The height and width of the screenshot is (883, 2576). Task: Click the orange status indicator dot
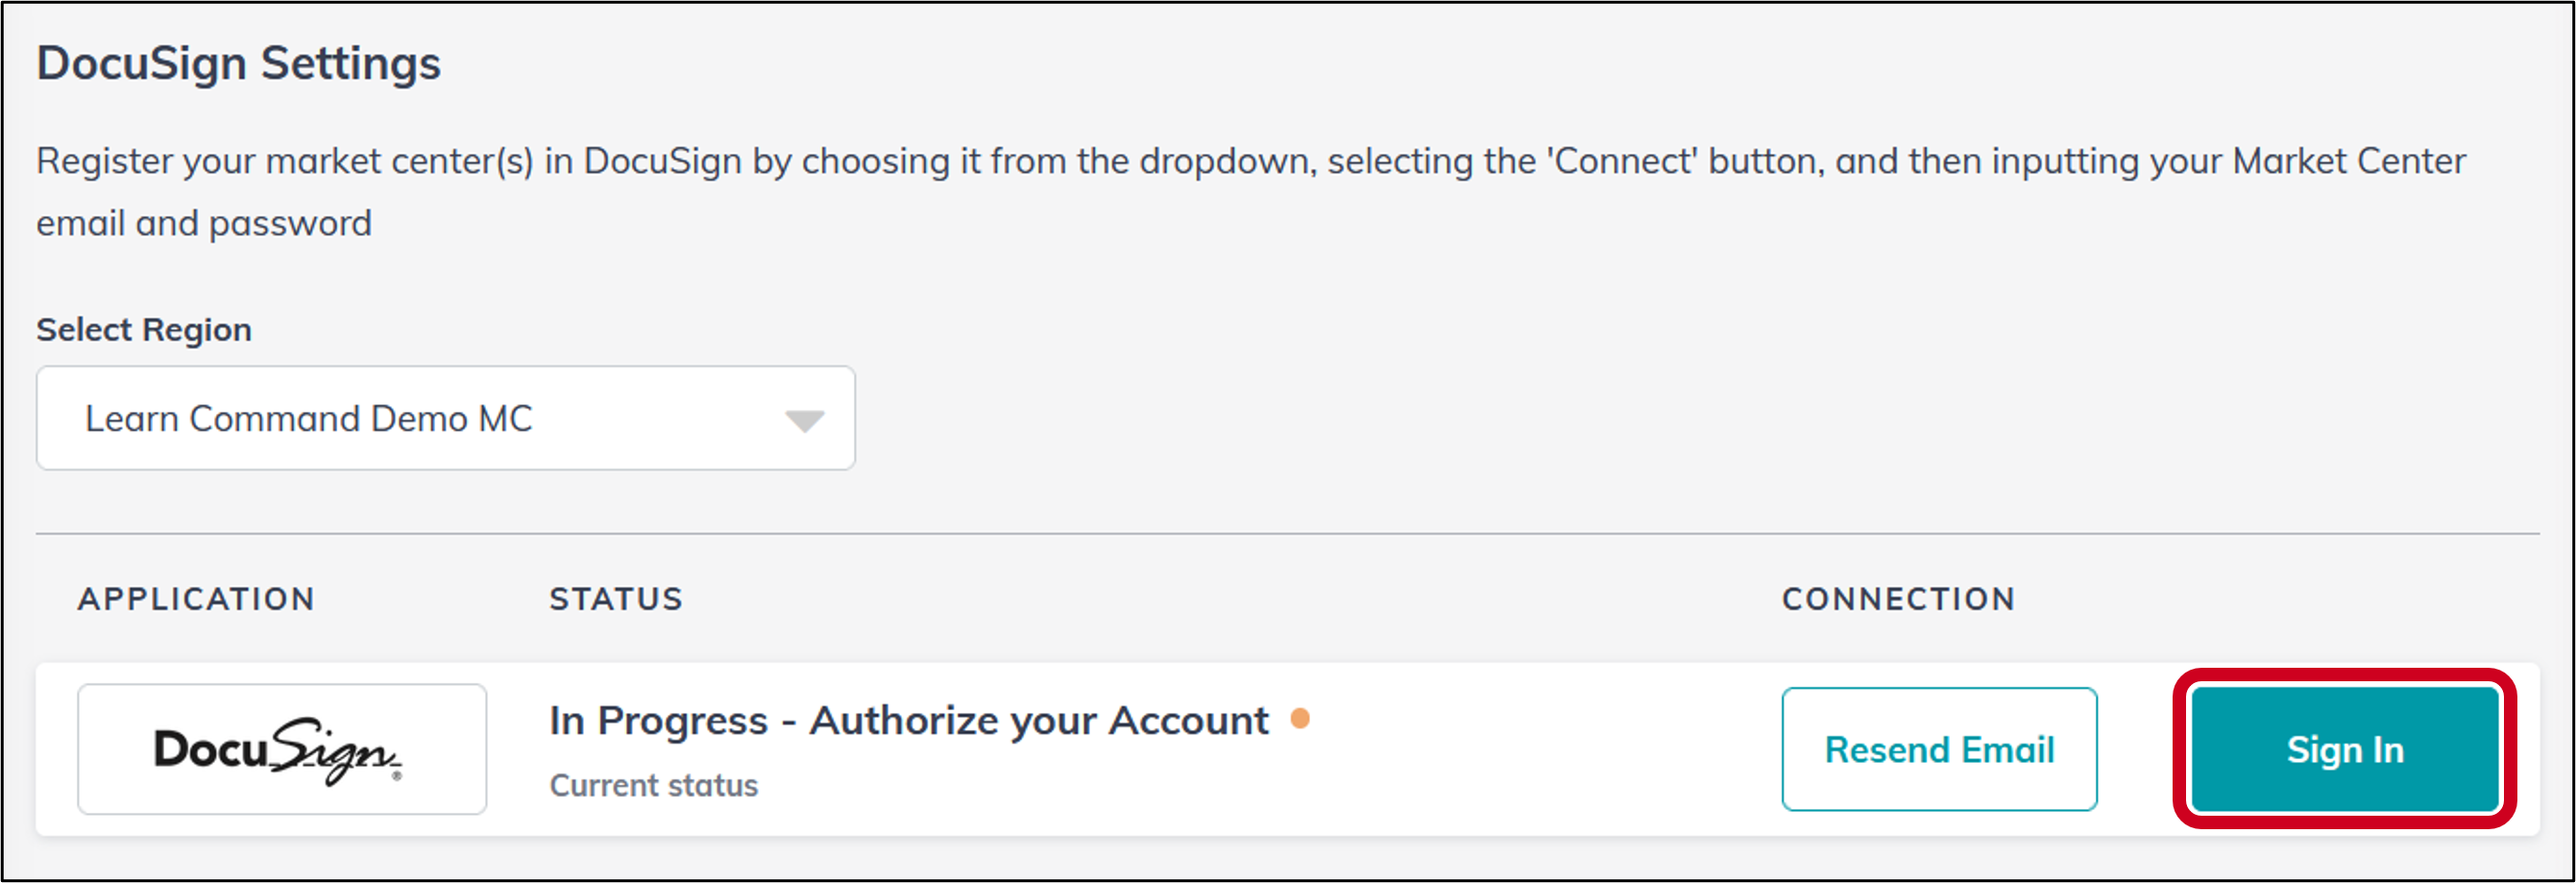1302,716
